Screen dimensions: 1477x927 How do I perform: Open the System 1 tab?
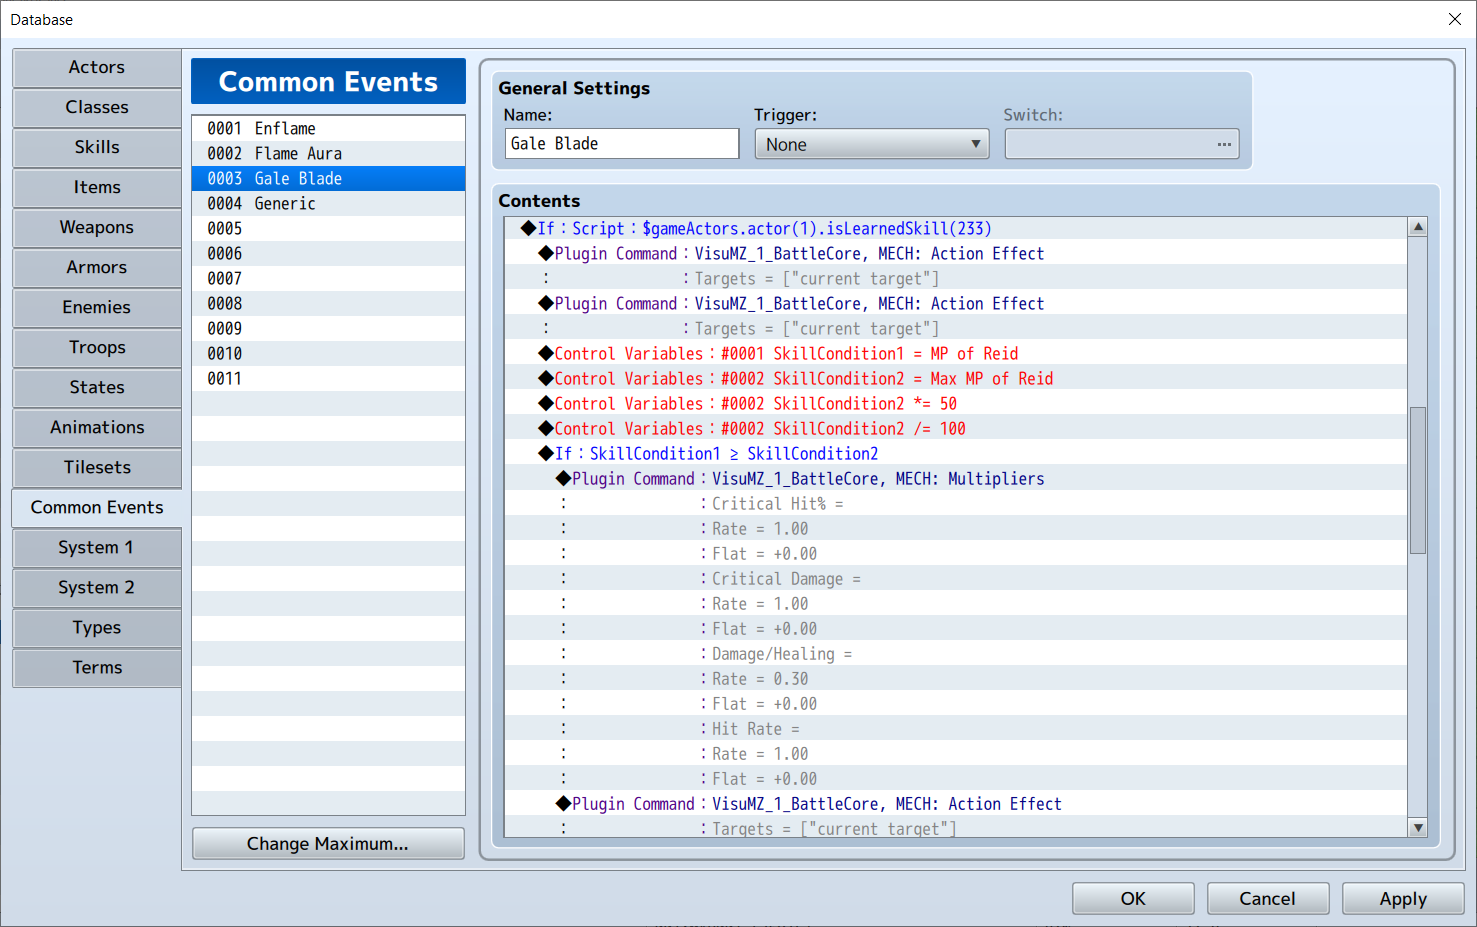pyautogui.click(x=97, y=548)
